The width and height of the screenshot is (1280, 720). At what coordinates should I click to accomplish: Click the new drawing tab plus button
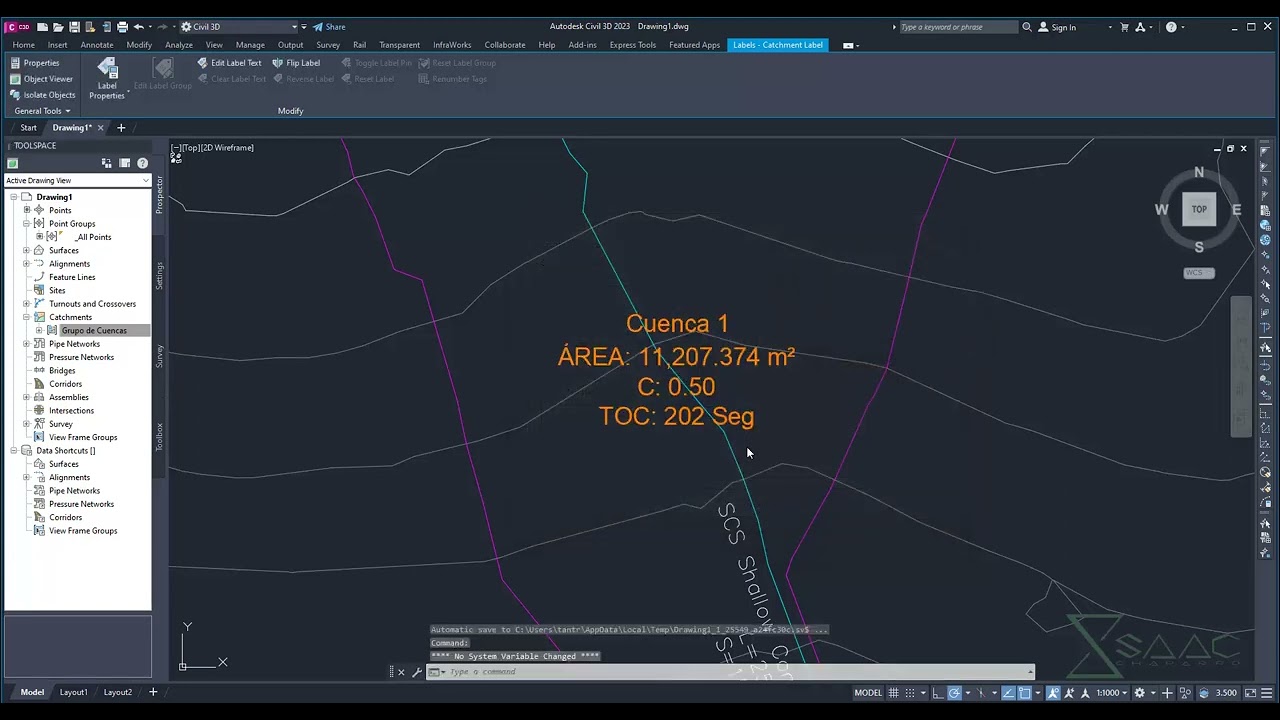point(121,128)
